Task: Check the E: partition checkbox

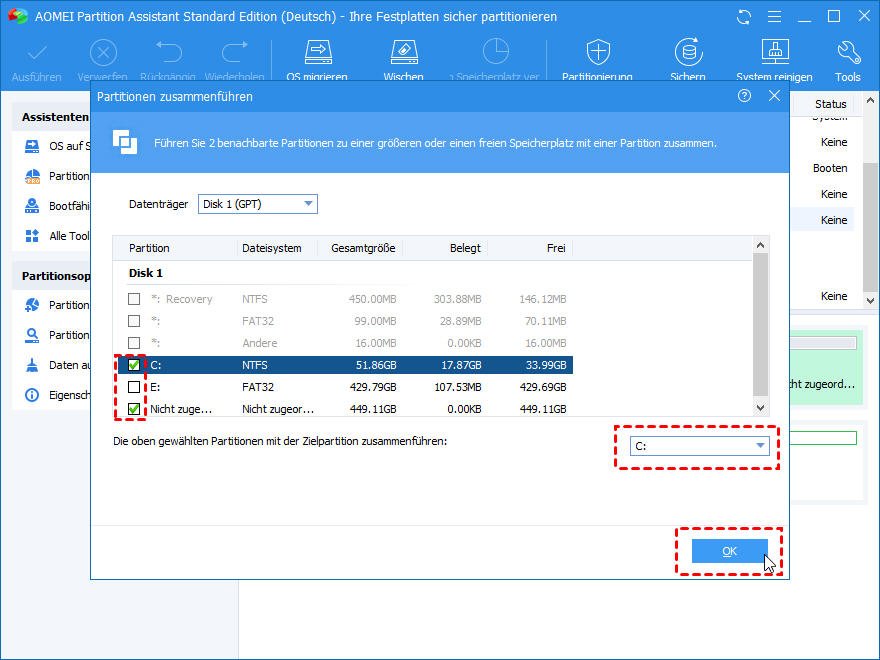Action: (134, 387)
